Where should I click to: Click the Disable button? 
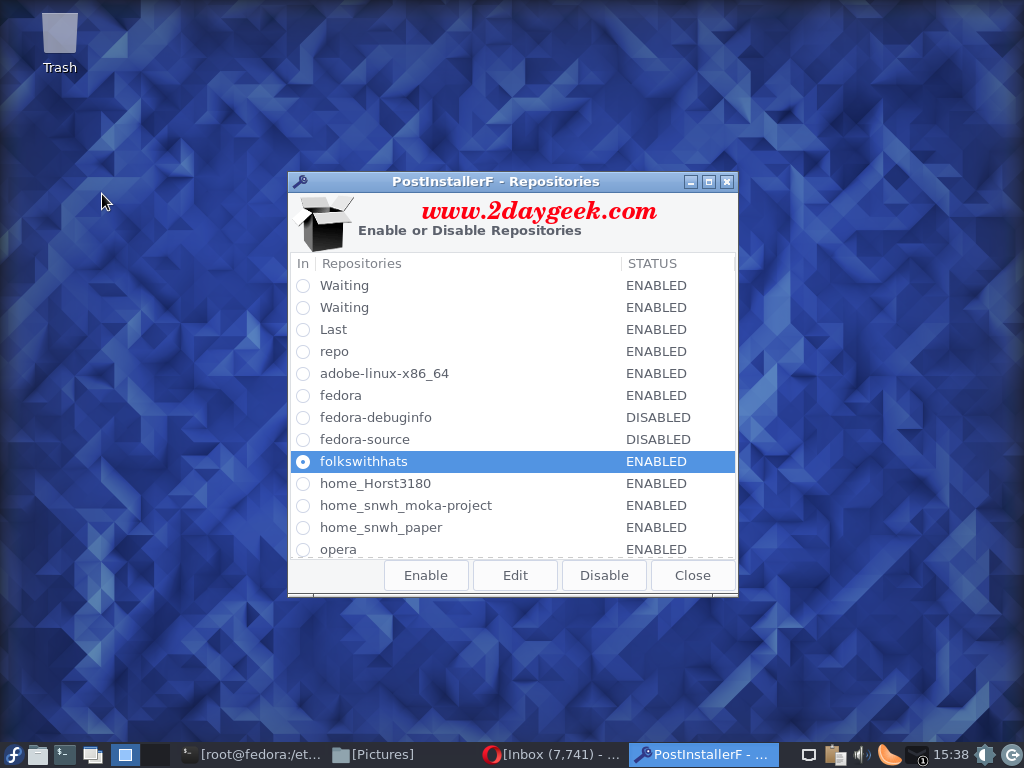[604, 575]
